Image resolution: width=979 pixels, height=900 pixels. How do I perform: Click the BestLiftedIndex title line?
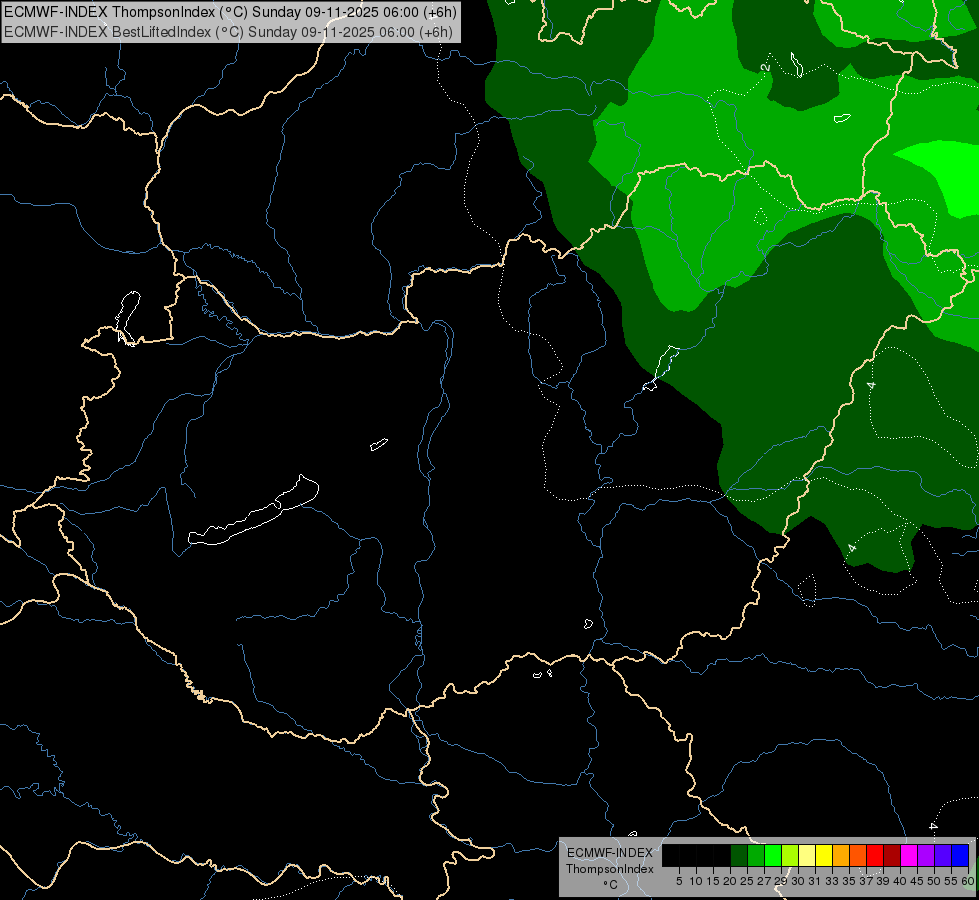228,32
